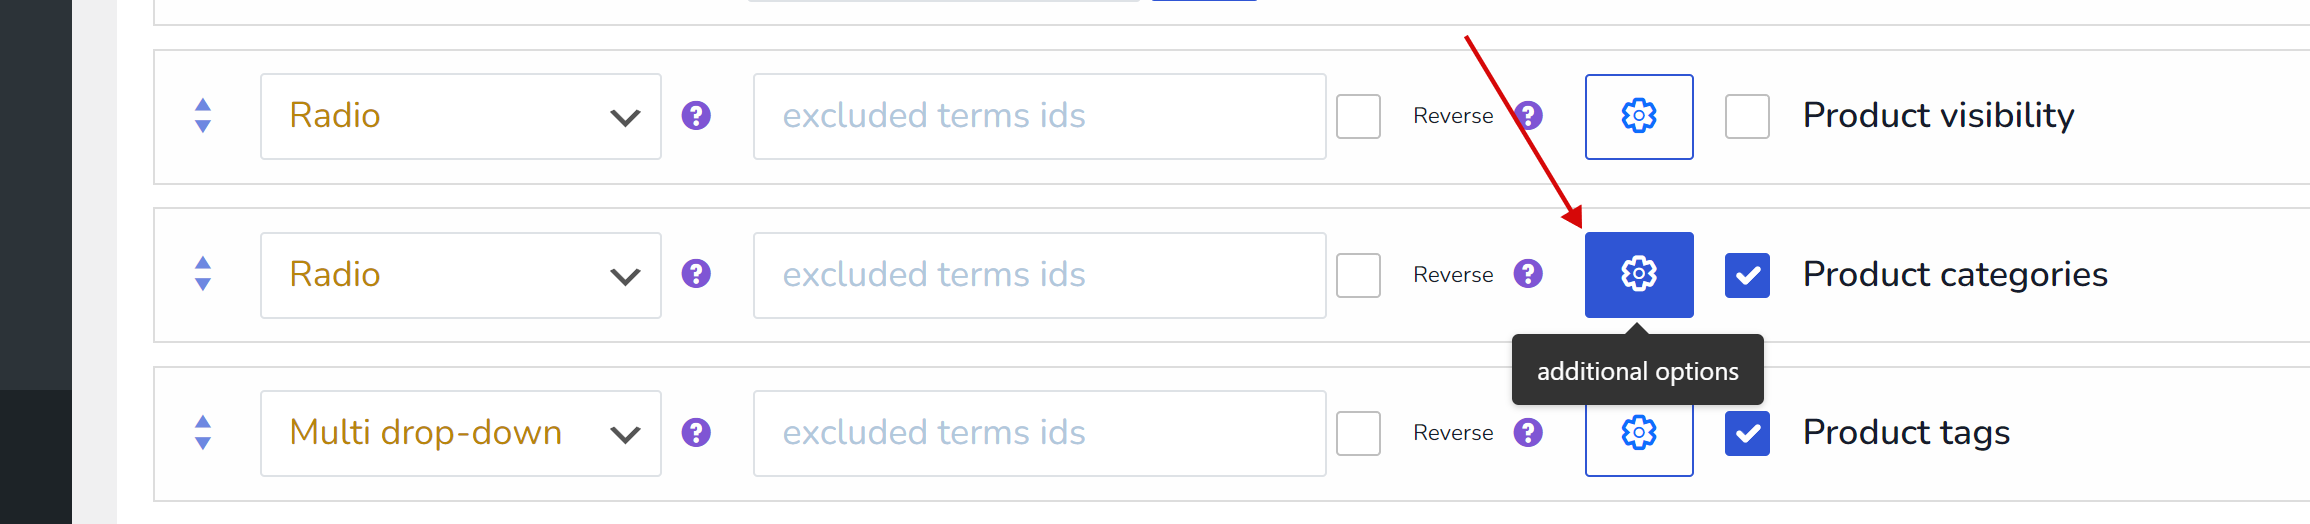The height and width of the screenshot is (524, 2310).
Task: Open Radio type dropdown for Product visibility
Action: [x=460, y=116]
